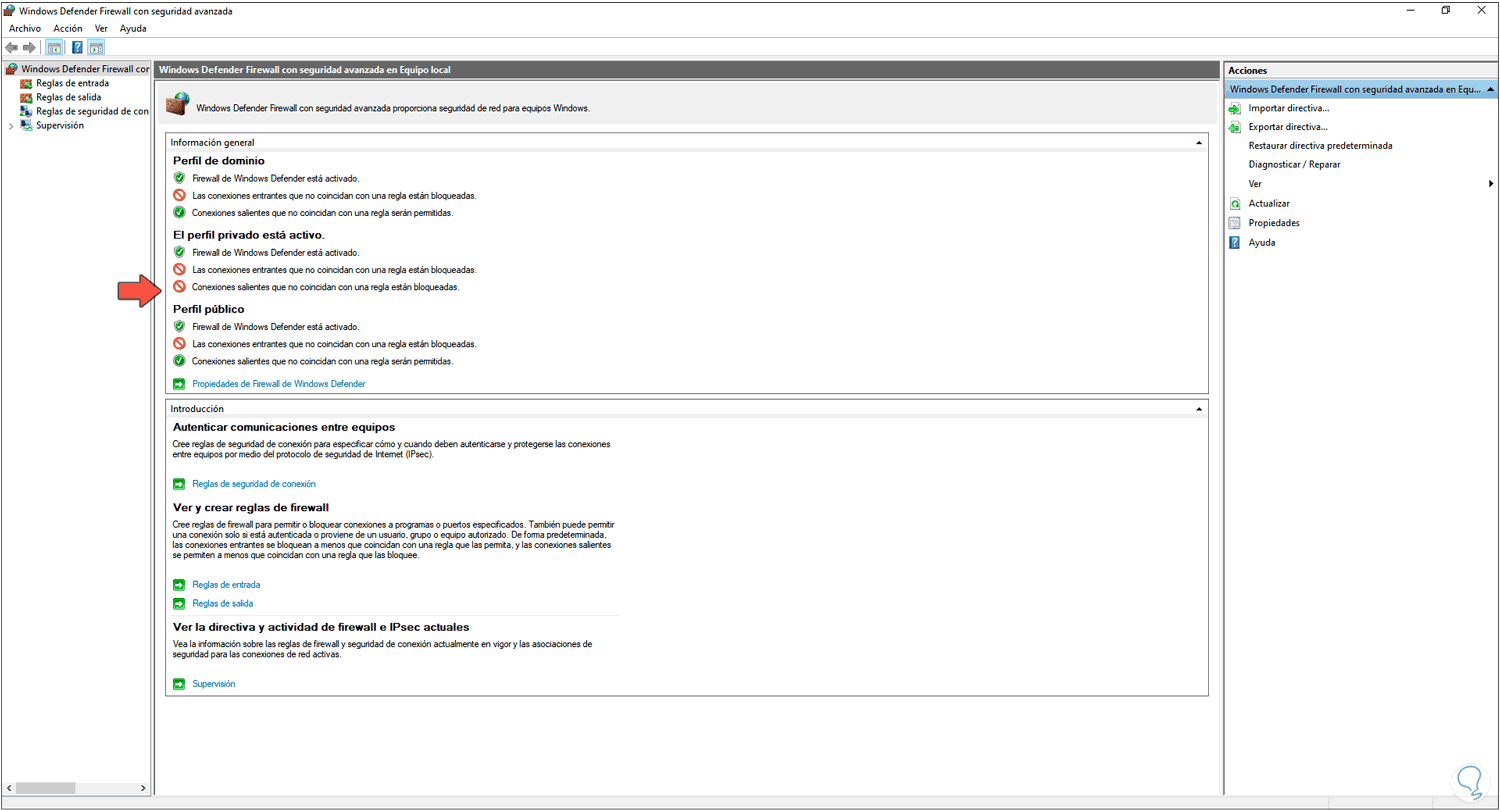Choose Restaurar directiva predeterminada
Image resolution: width=1500 pixels, height=810 pixels.
(1320, 146)
